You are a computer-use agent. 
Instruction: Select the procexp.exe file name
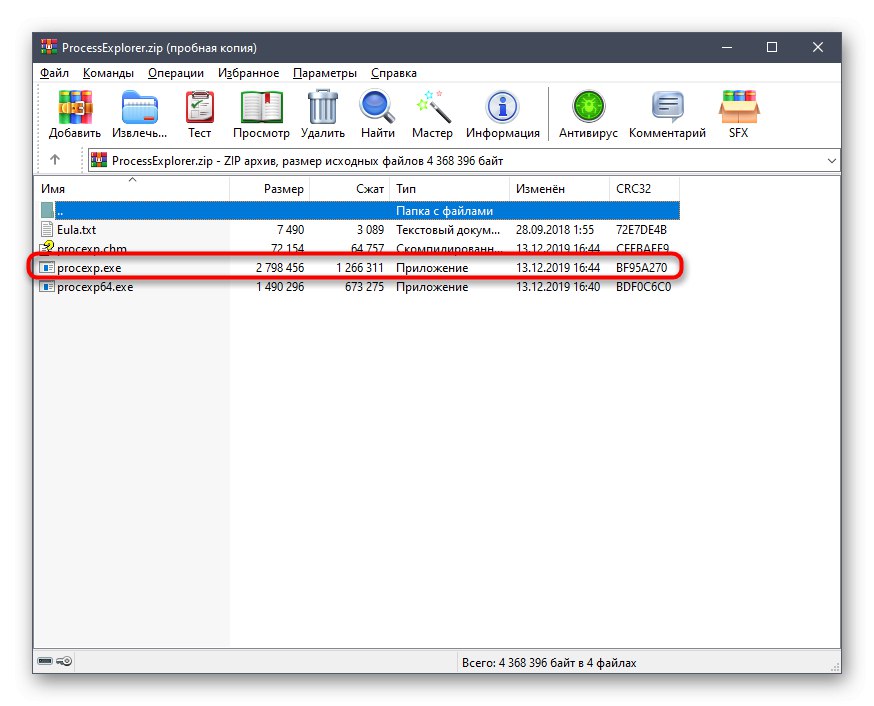89,268
